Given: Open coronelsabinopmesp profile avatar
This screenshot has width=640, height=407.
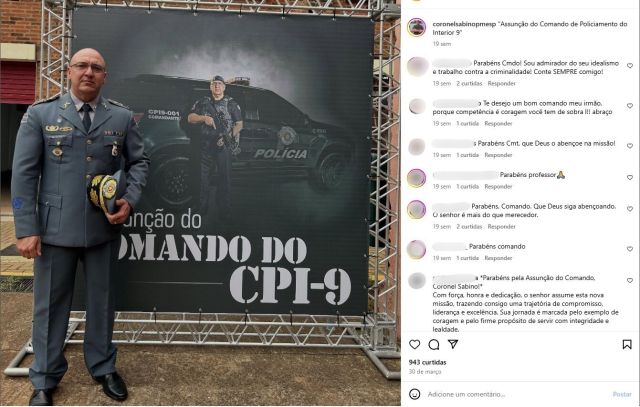Looking at the screenshot, I should point(417,28).
